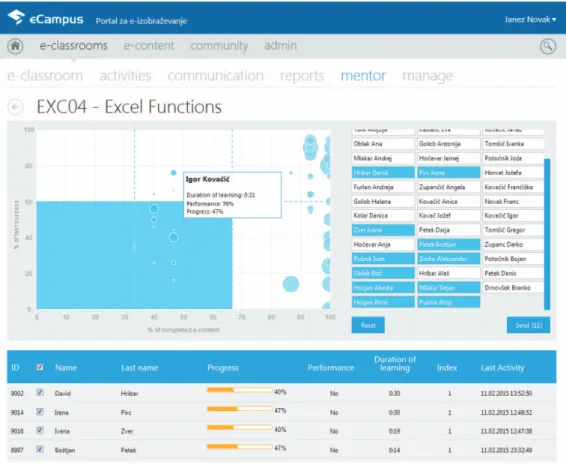Click the Last name column header

pyautogui.click(x=140, y=368)
